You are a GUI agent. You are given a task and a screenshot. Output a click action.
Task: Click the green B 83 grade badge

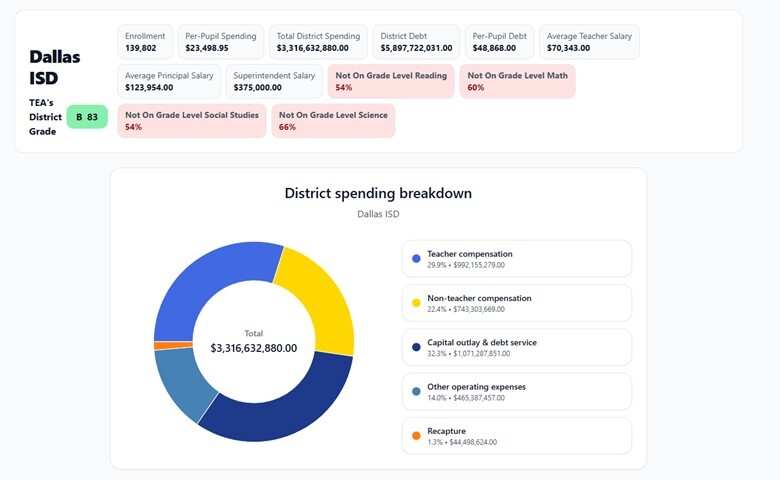tap(86, 117)
